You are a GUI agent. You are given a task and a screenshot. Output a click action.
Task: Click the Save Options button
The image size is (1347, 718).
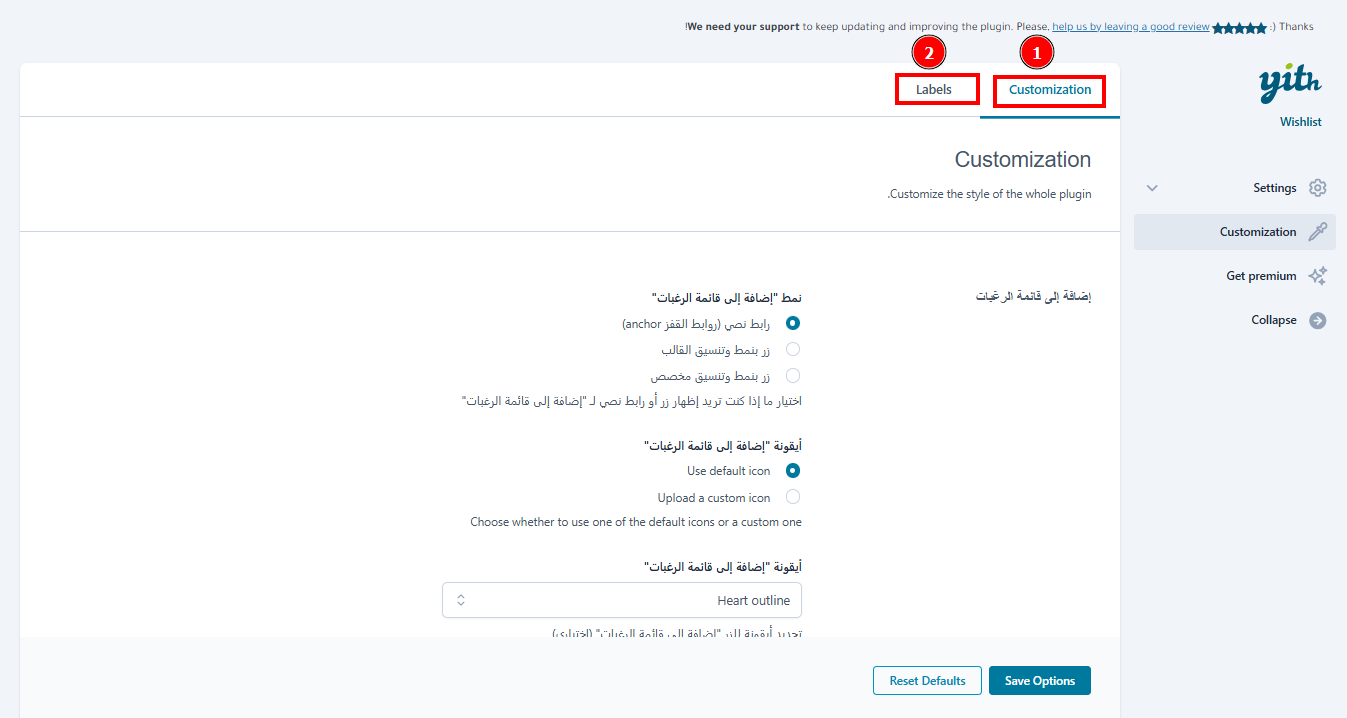1039,681
